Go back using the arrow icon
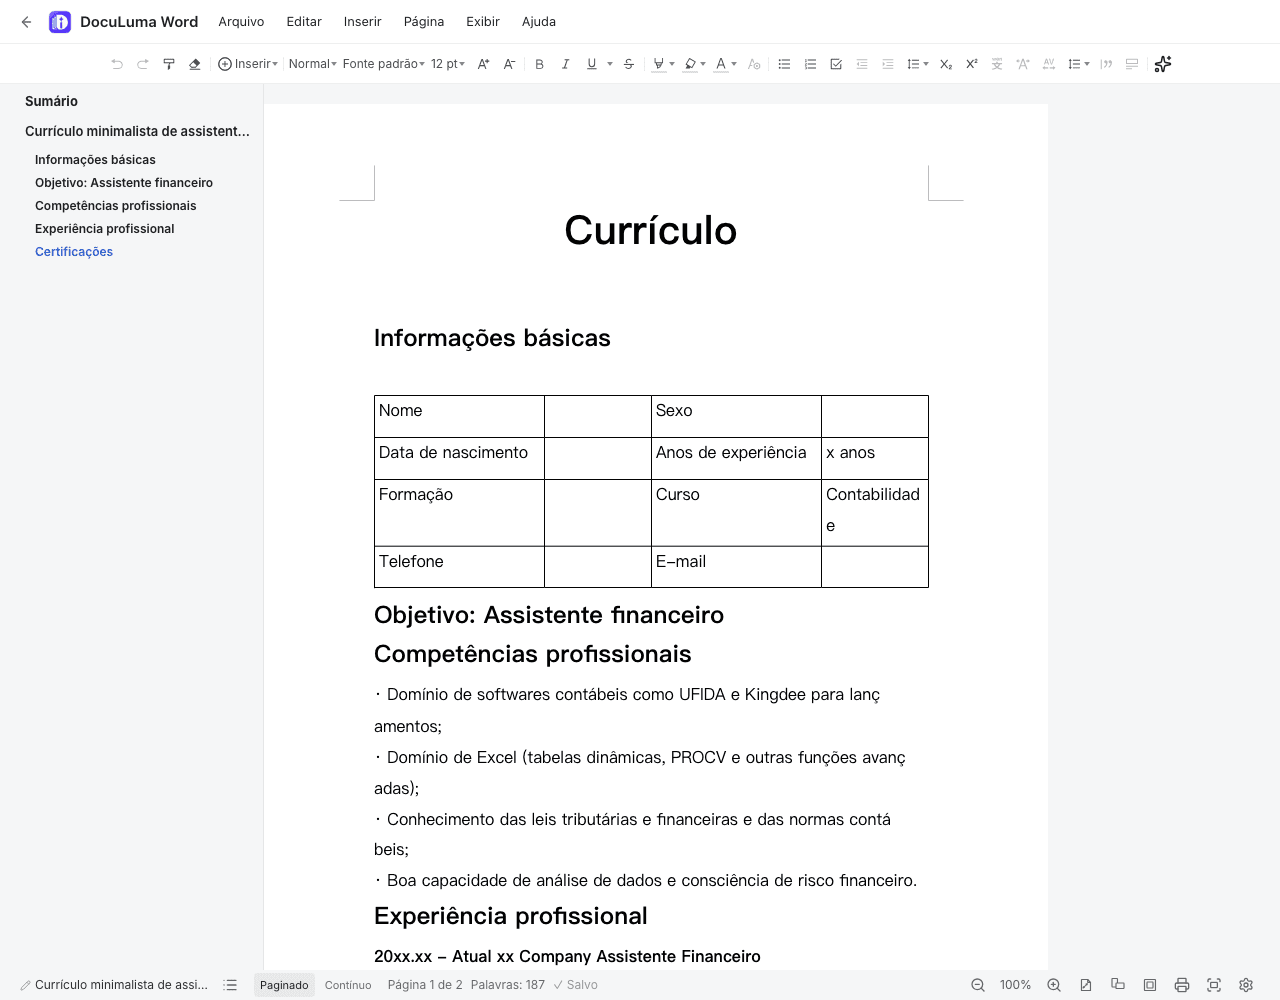Image resolution: width=1280 pixels, height=1000 pixels. pos(27,22)
